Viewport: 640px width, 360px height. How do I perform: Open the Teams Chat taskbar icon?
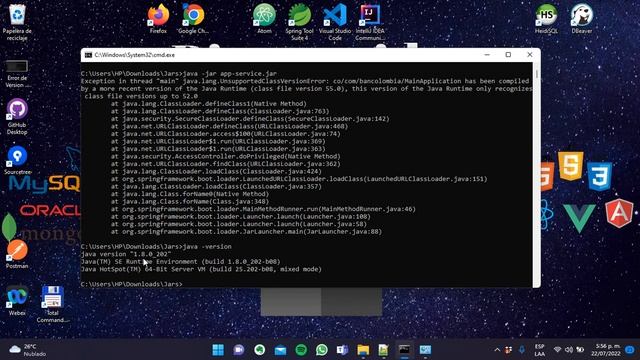239,350
